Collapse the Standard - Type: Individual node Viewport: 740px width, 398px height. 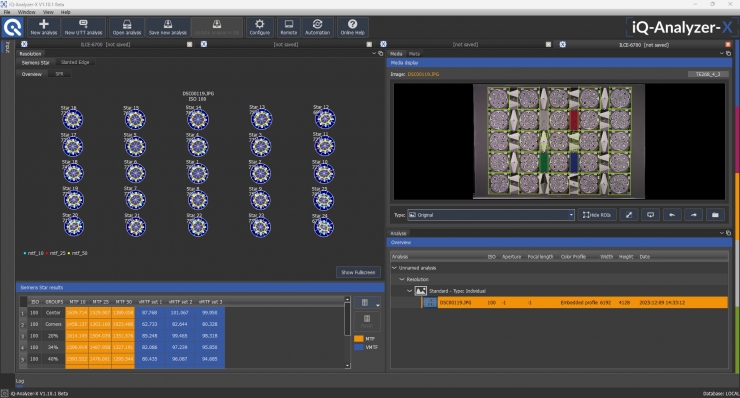coord(409,291)
